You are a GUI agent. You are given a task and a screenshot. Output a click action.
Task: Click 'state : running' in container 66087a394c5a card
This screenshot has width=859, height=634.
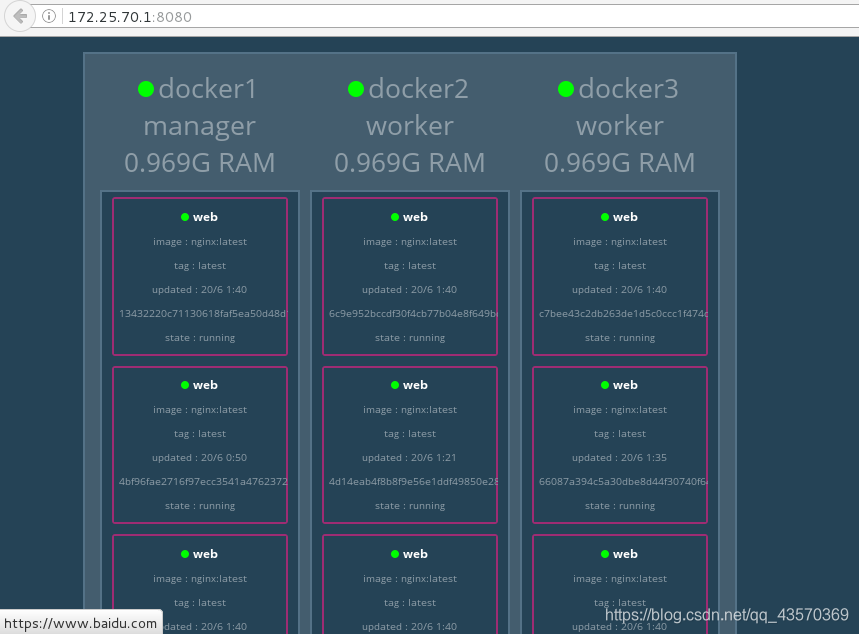pos(620,506)
